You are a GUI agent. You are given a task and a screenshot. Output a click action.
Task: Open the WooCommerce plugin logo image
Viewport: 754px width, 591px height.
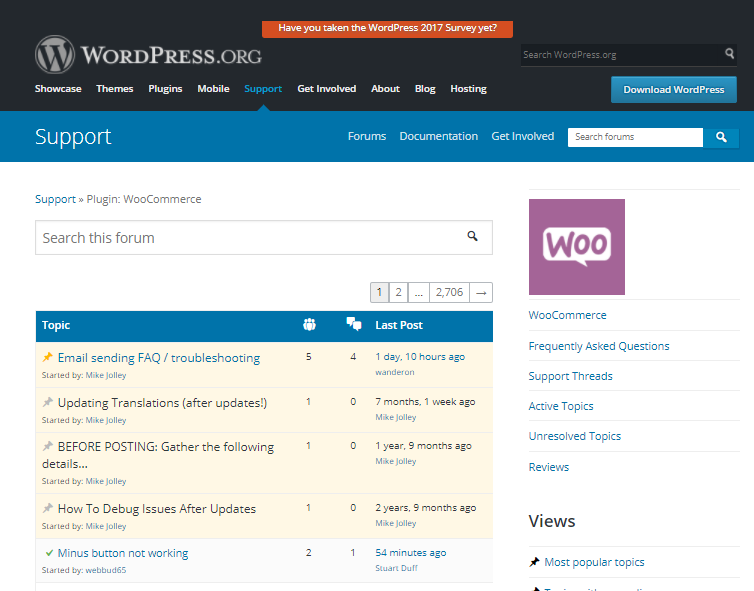(x=577, y=247)
